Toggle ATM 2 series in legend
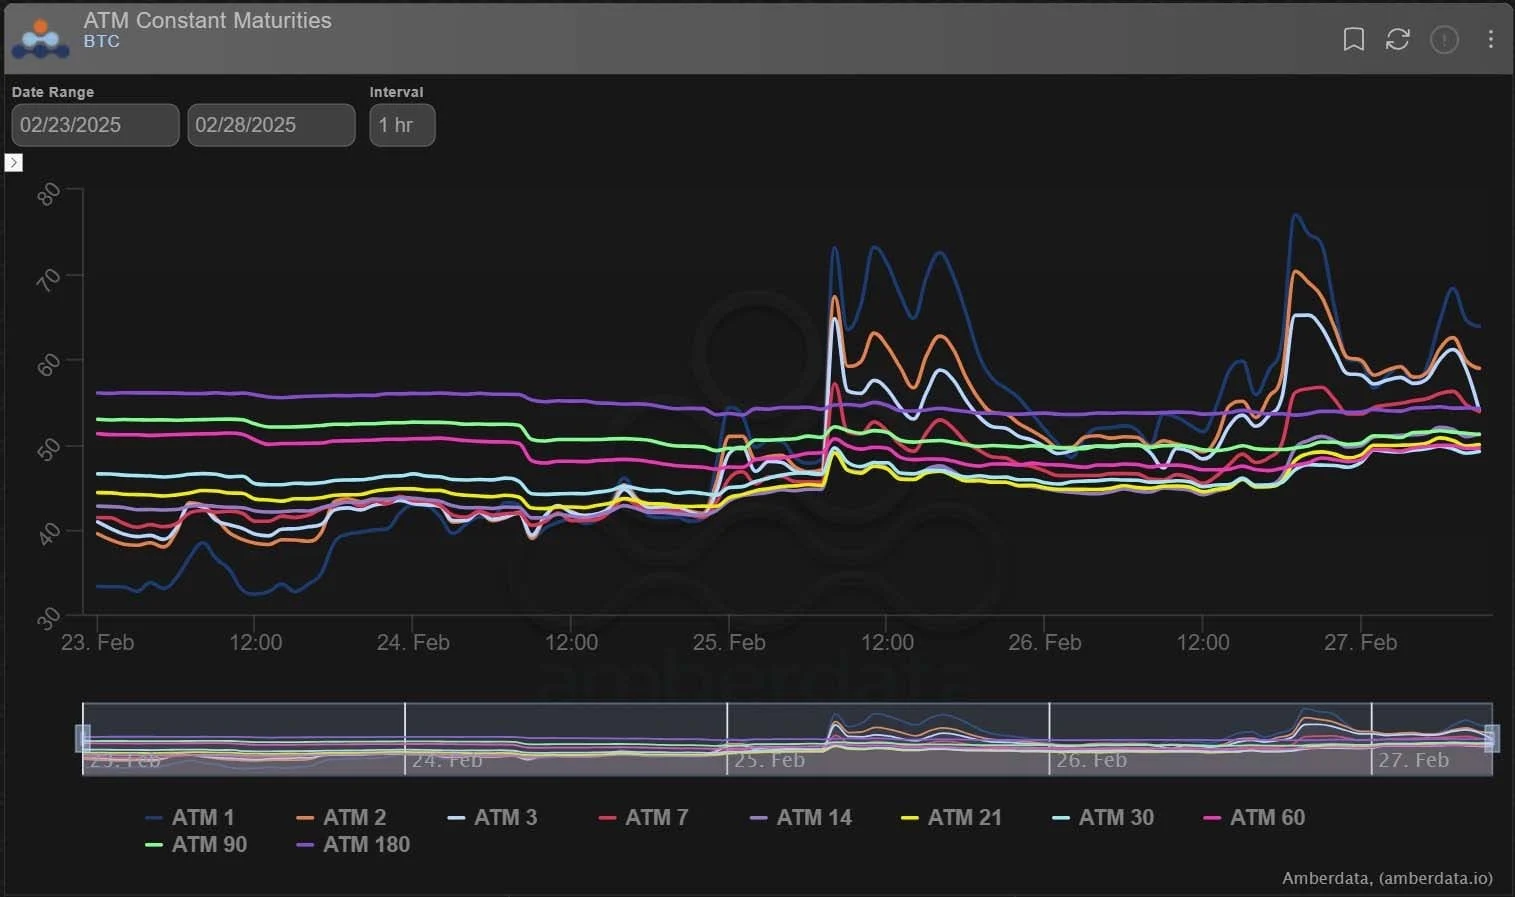Viewport: 1515px width, 897px height. click(x=341, y=817)
